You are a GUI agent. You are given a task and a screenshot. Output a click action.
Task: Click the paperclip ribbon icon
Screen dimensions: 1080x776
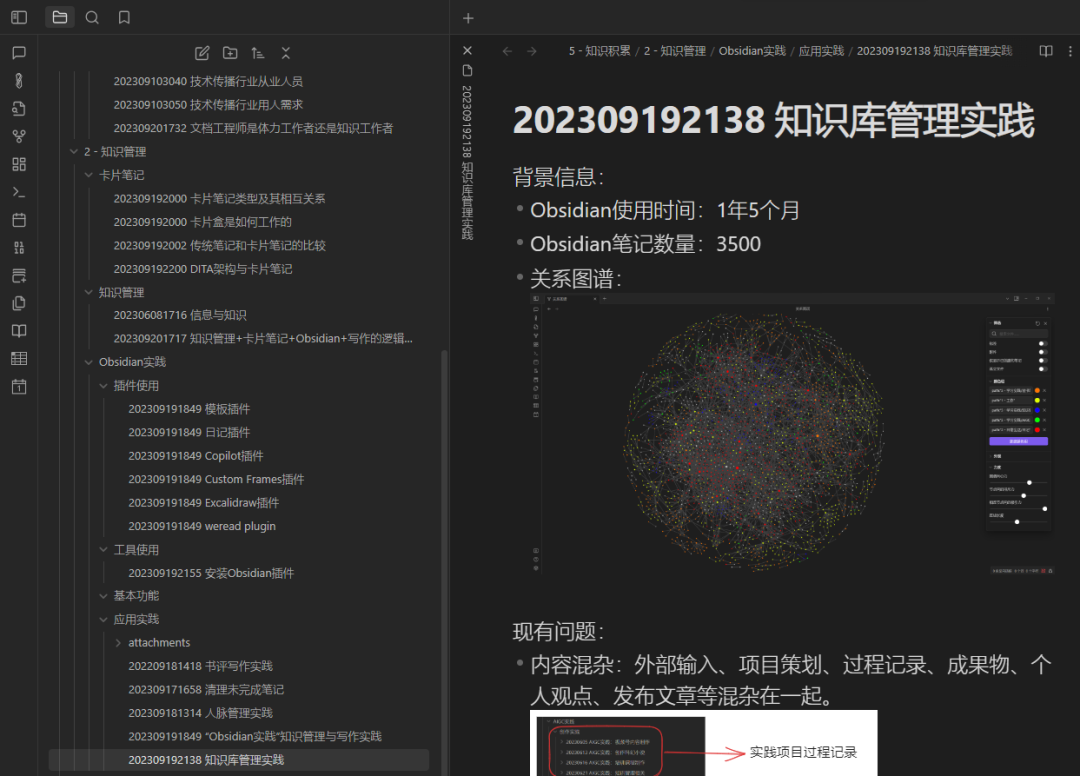(x=19, y=81)
